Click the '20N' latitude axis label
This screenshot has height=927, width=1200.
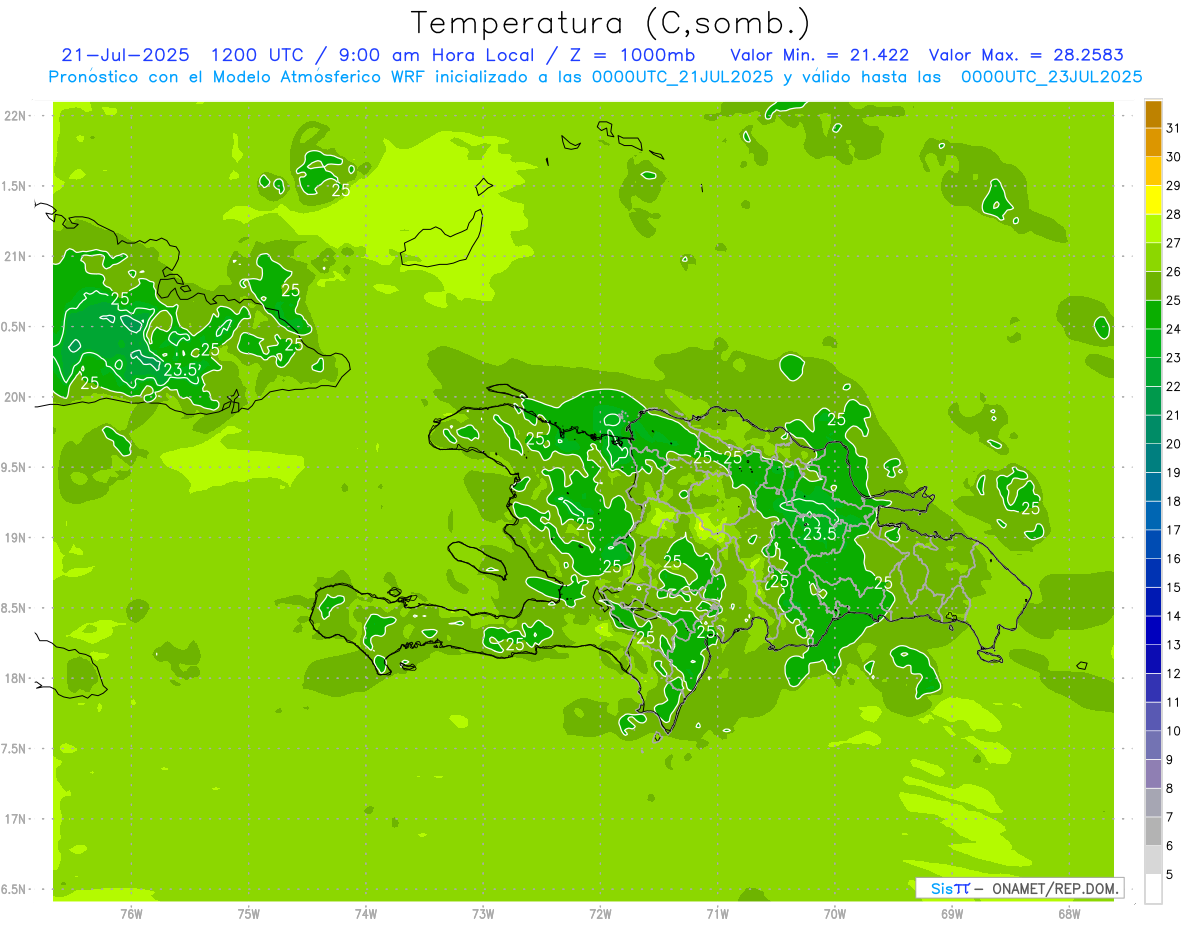(x=16, y=397)
